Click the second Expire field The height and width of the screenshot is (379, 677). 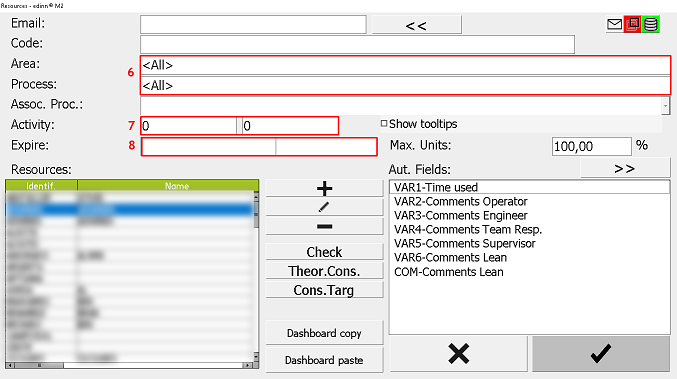326,147
